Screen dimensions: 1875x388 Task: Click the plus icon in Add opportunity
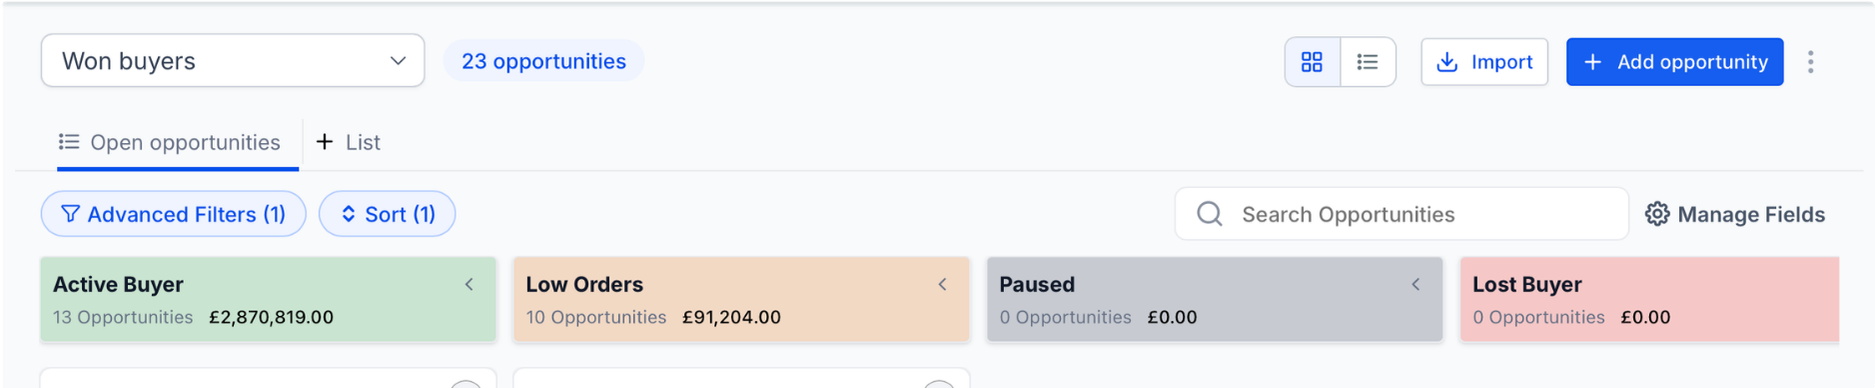(x=1593, y=62)
